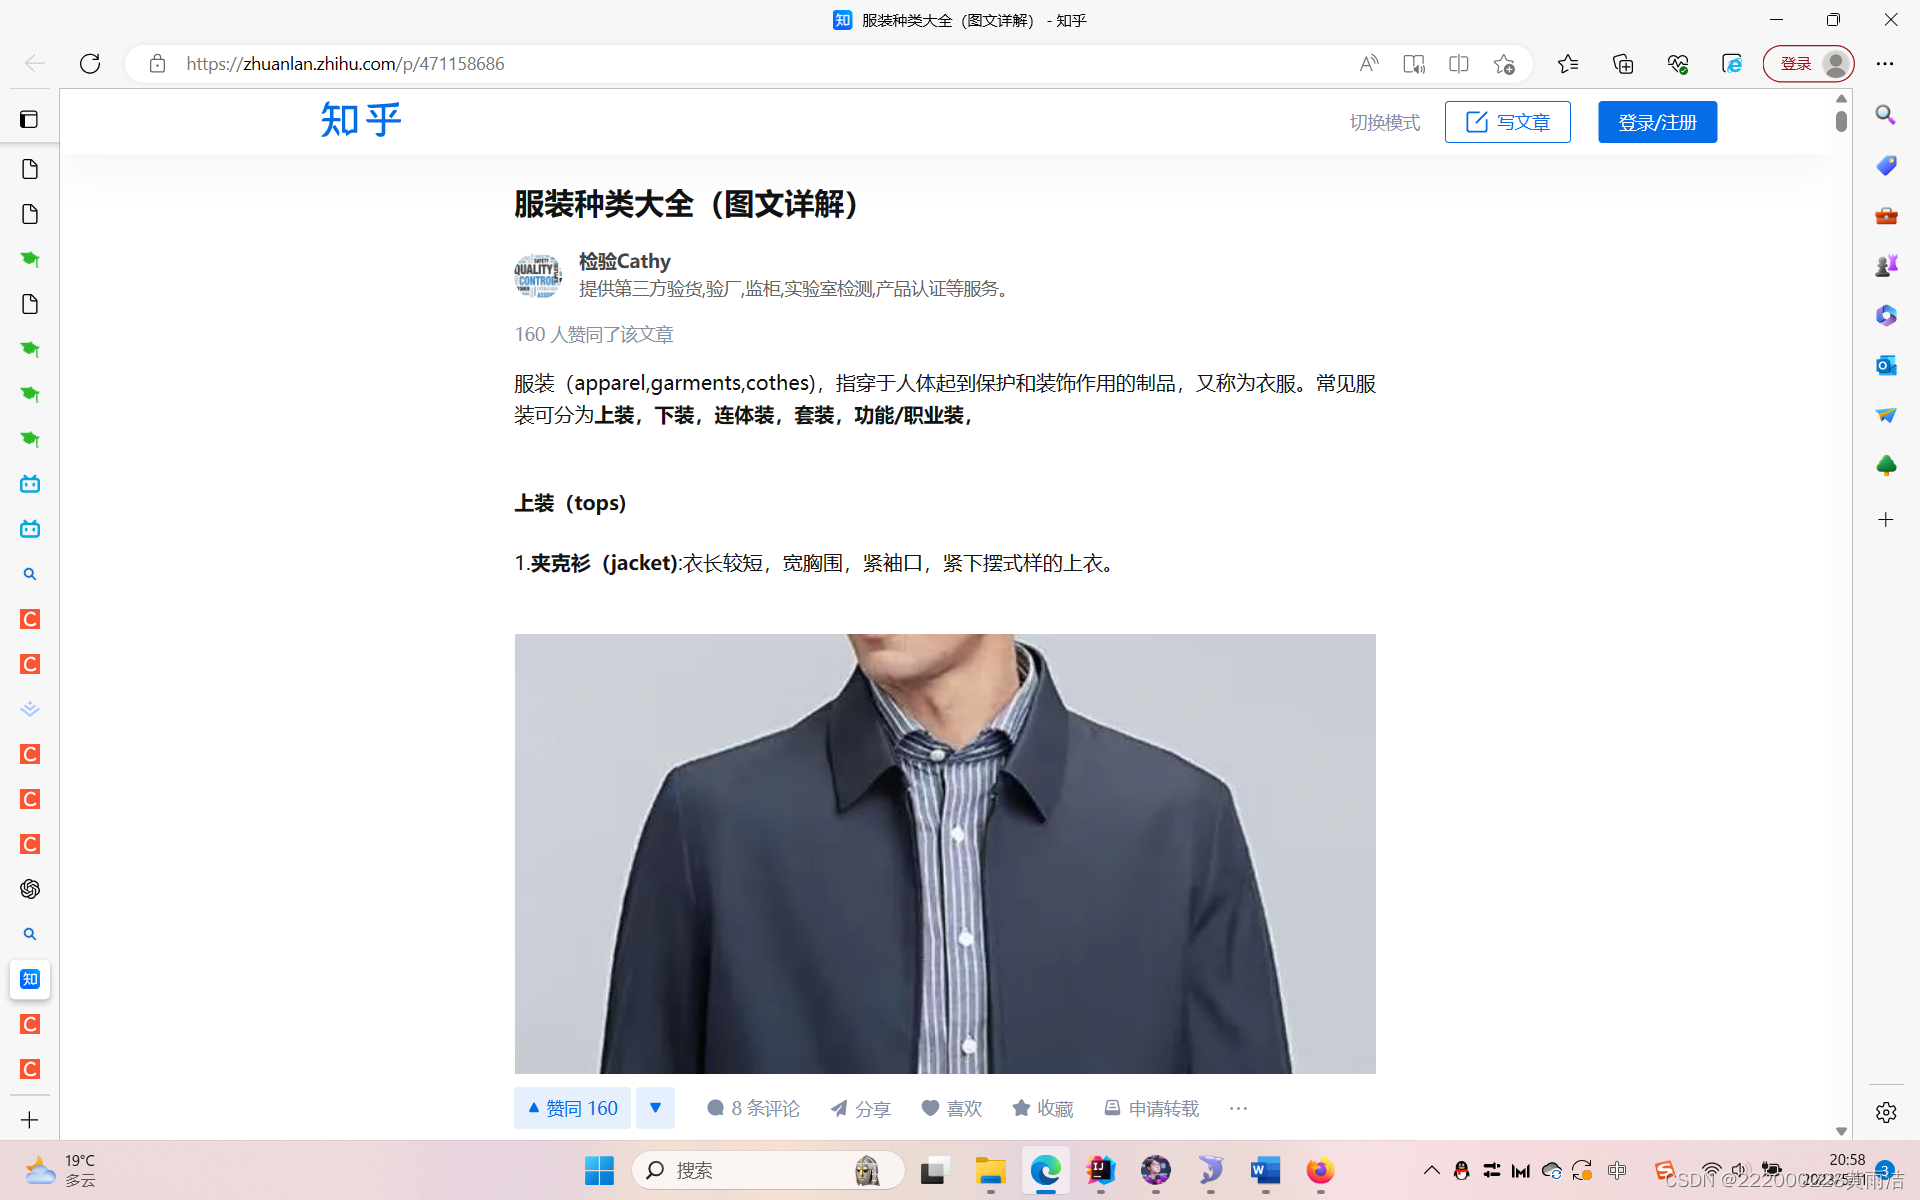The width and height of the screenshot is (1920, 1200).
Task: Click the page vertical scrollbar thumb
Action: [1841, 121]
